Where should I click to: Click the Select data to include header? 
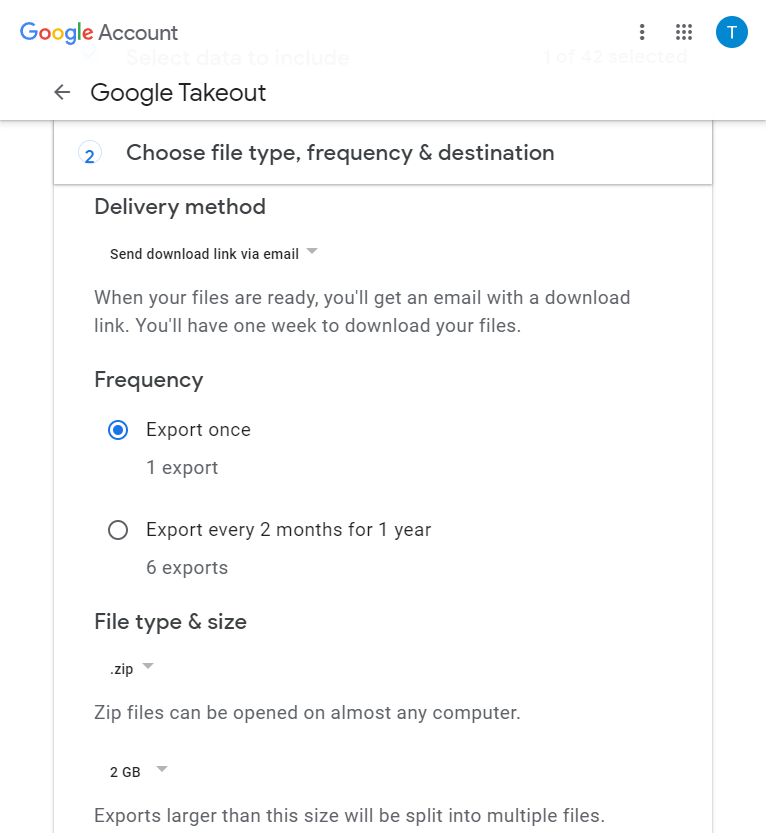point(238,57)
